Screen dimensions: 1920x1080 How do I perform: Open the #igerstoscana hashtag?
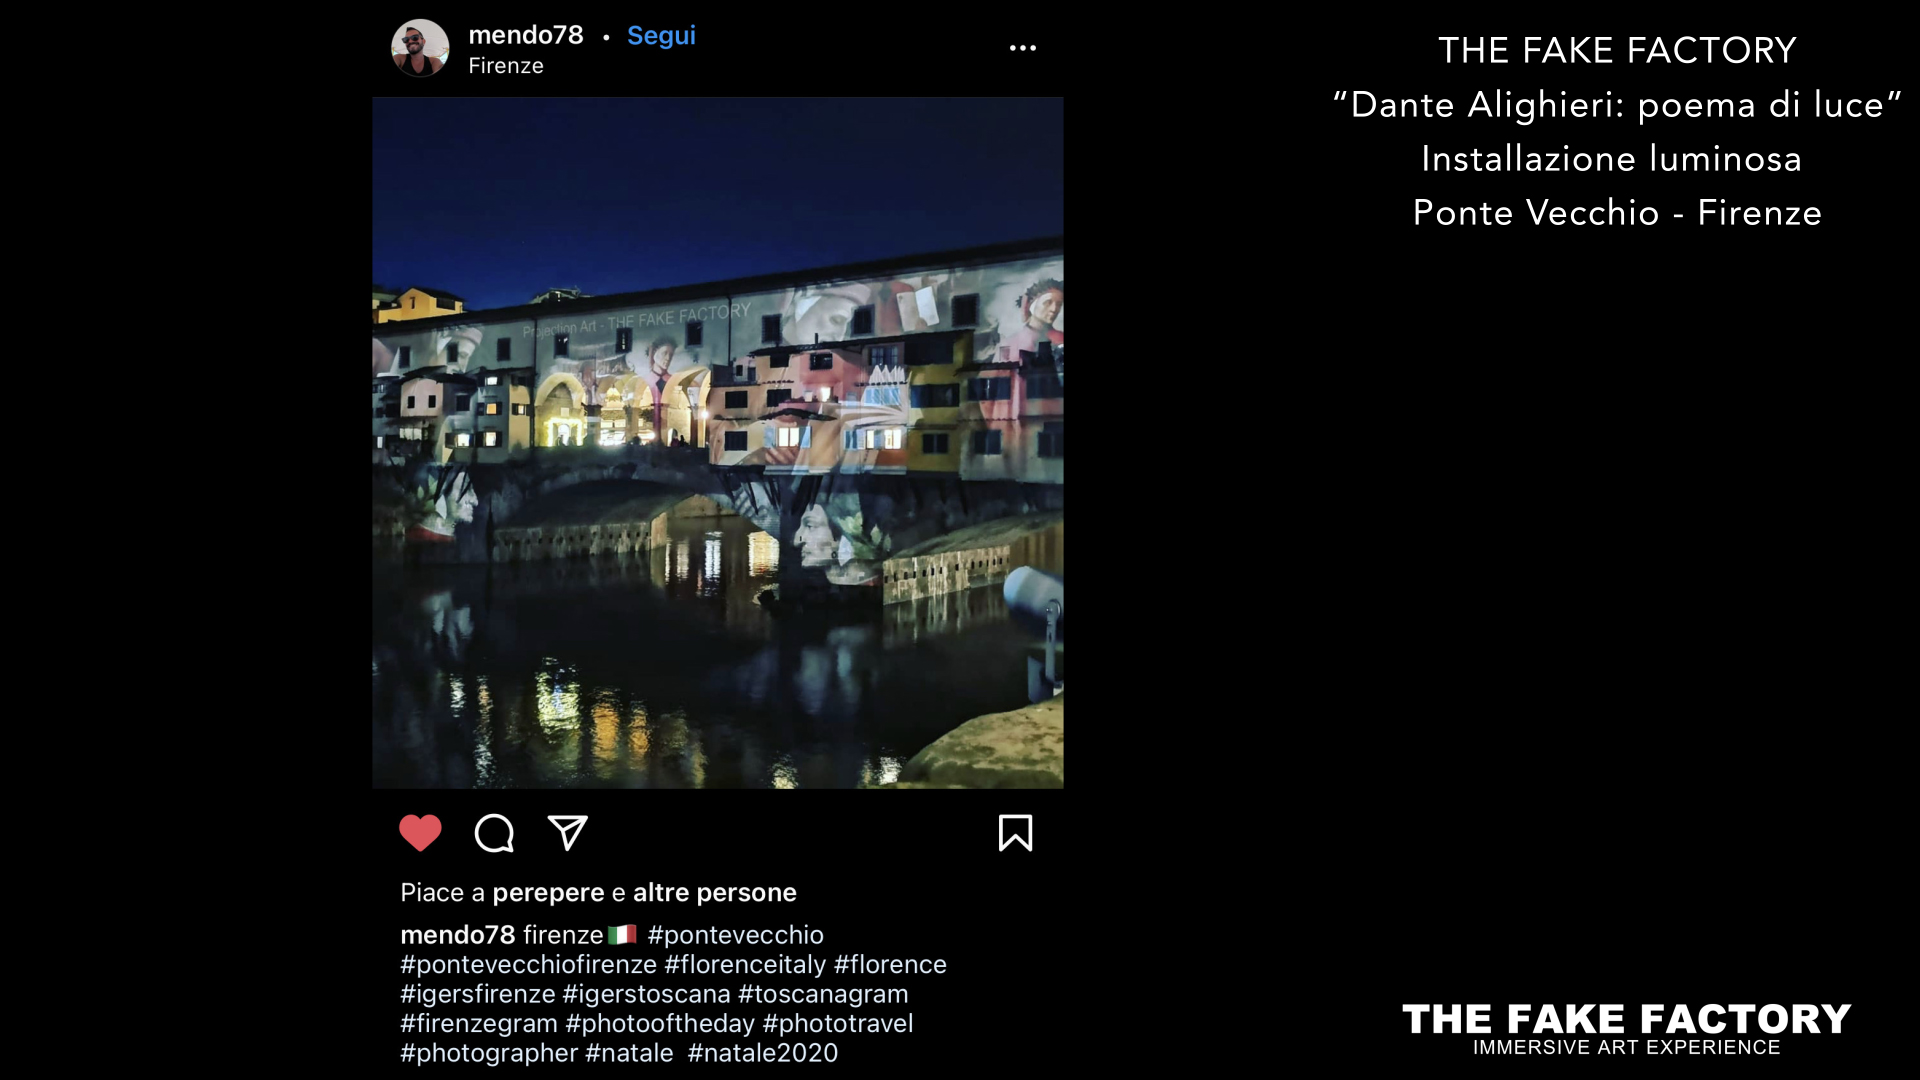pos(646,994)
